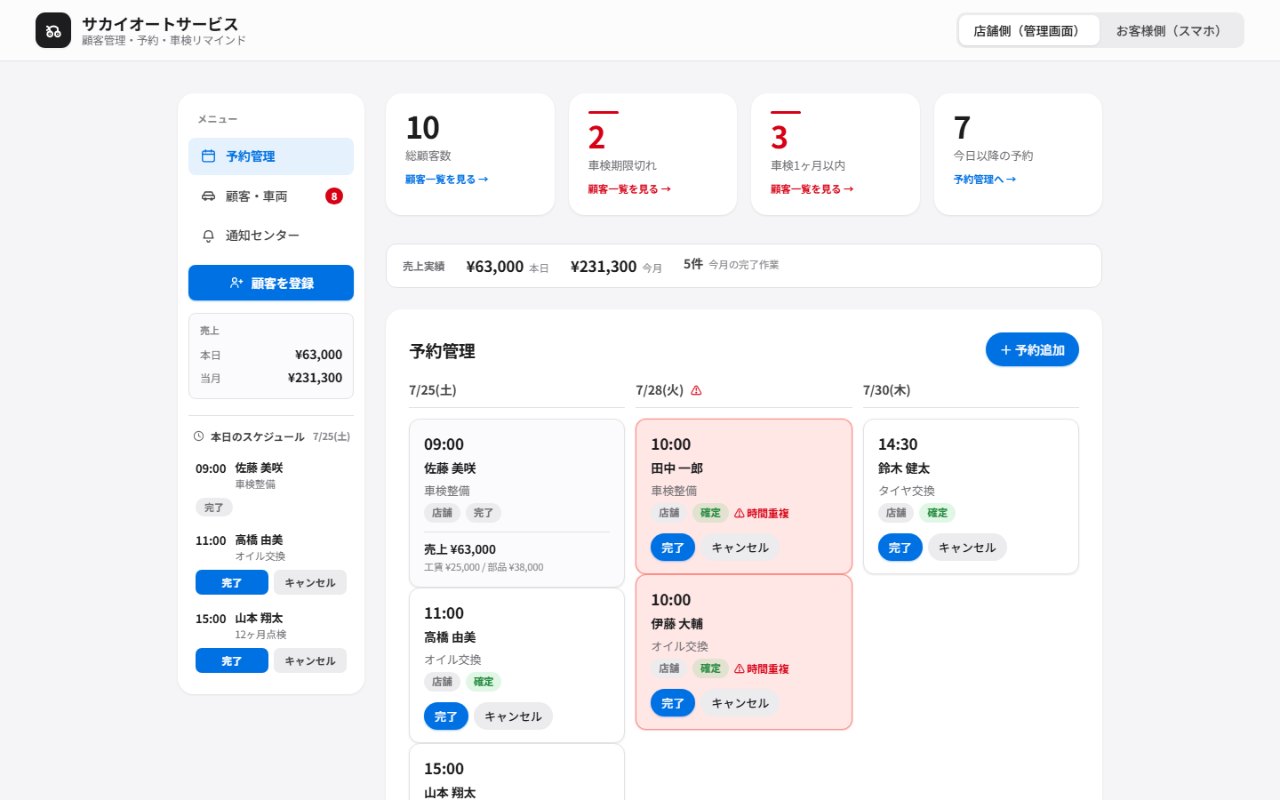Cancel 高橋 由美 in sidebar schedule

[x=310, y=582]
